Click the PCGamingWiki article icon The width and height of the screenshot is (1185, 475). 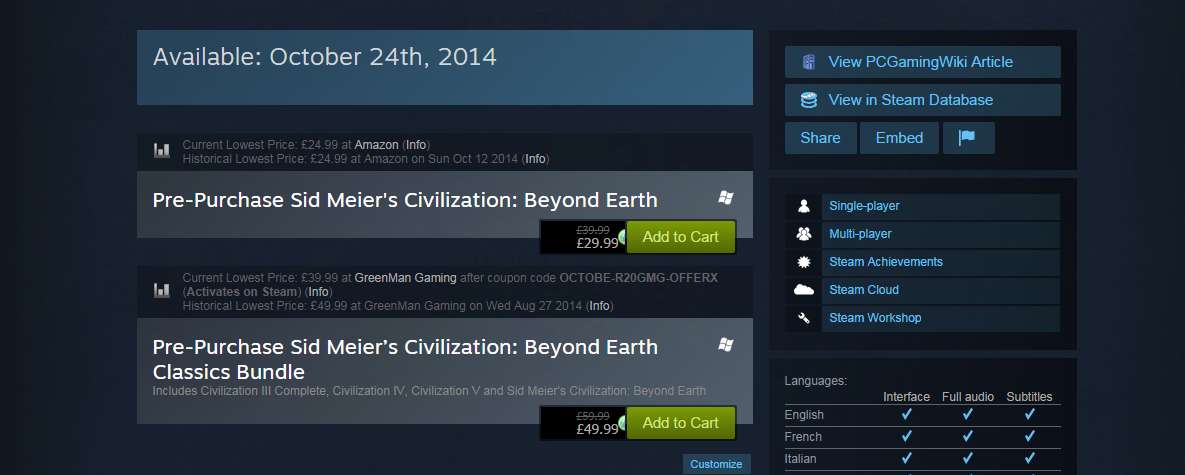tap(809, 62)
